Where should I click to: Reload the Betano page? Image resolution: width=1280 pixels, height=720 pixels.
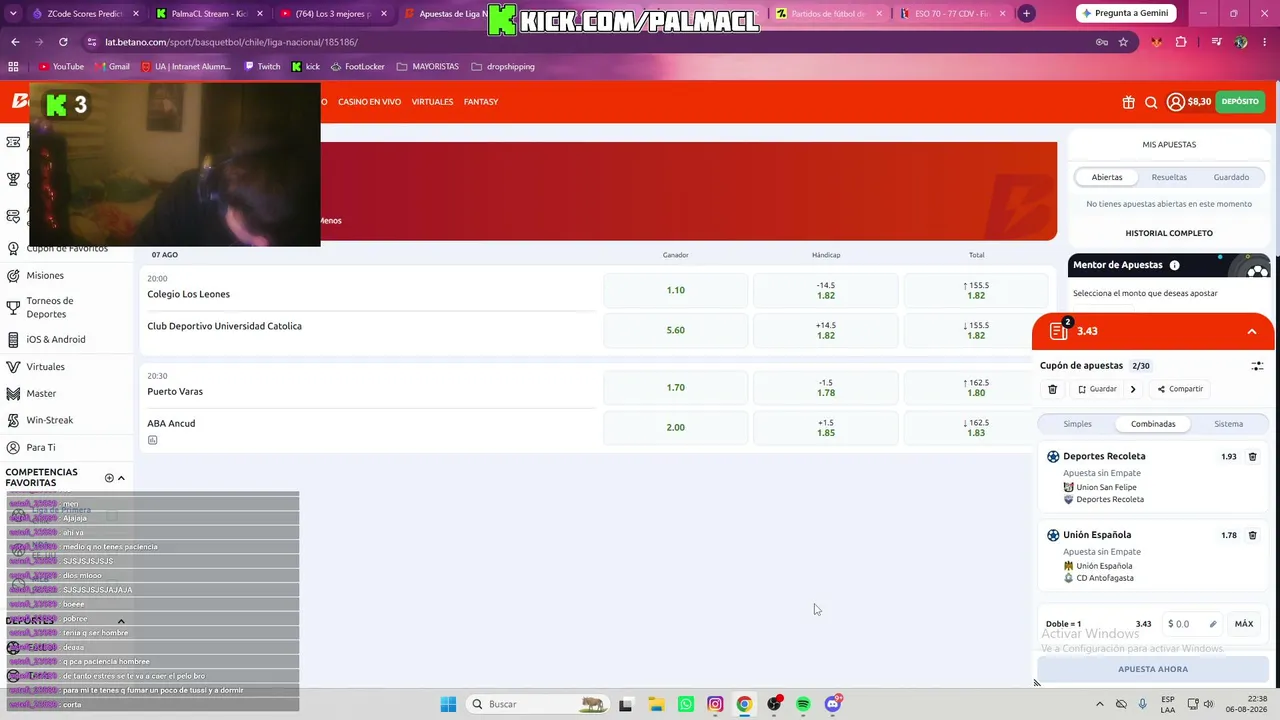pos(63,42)
